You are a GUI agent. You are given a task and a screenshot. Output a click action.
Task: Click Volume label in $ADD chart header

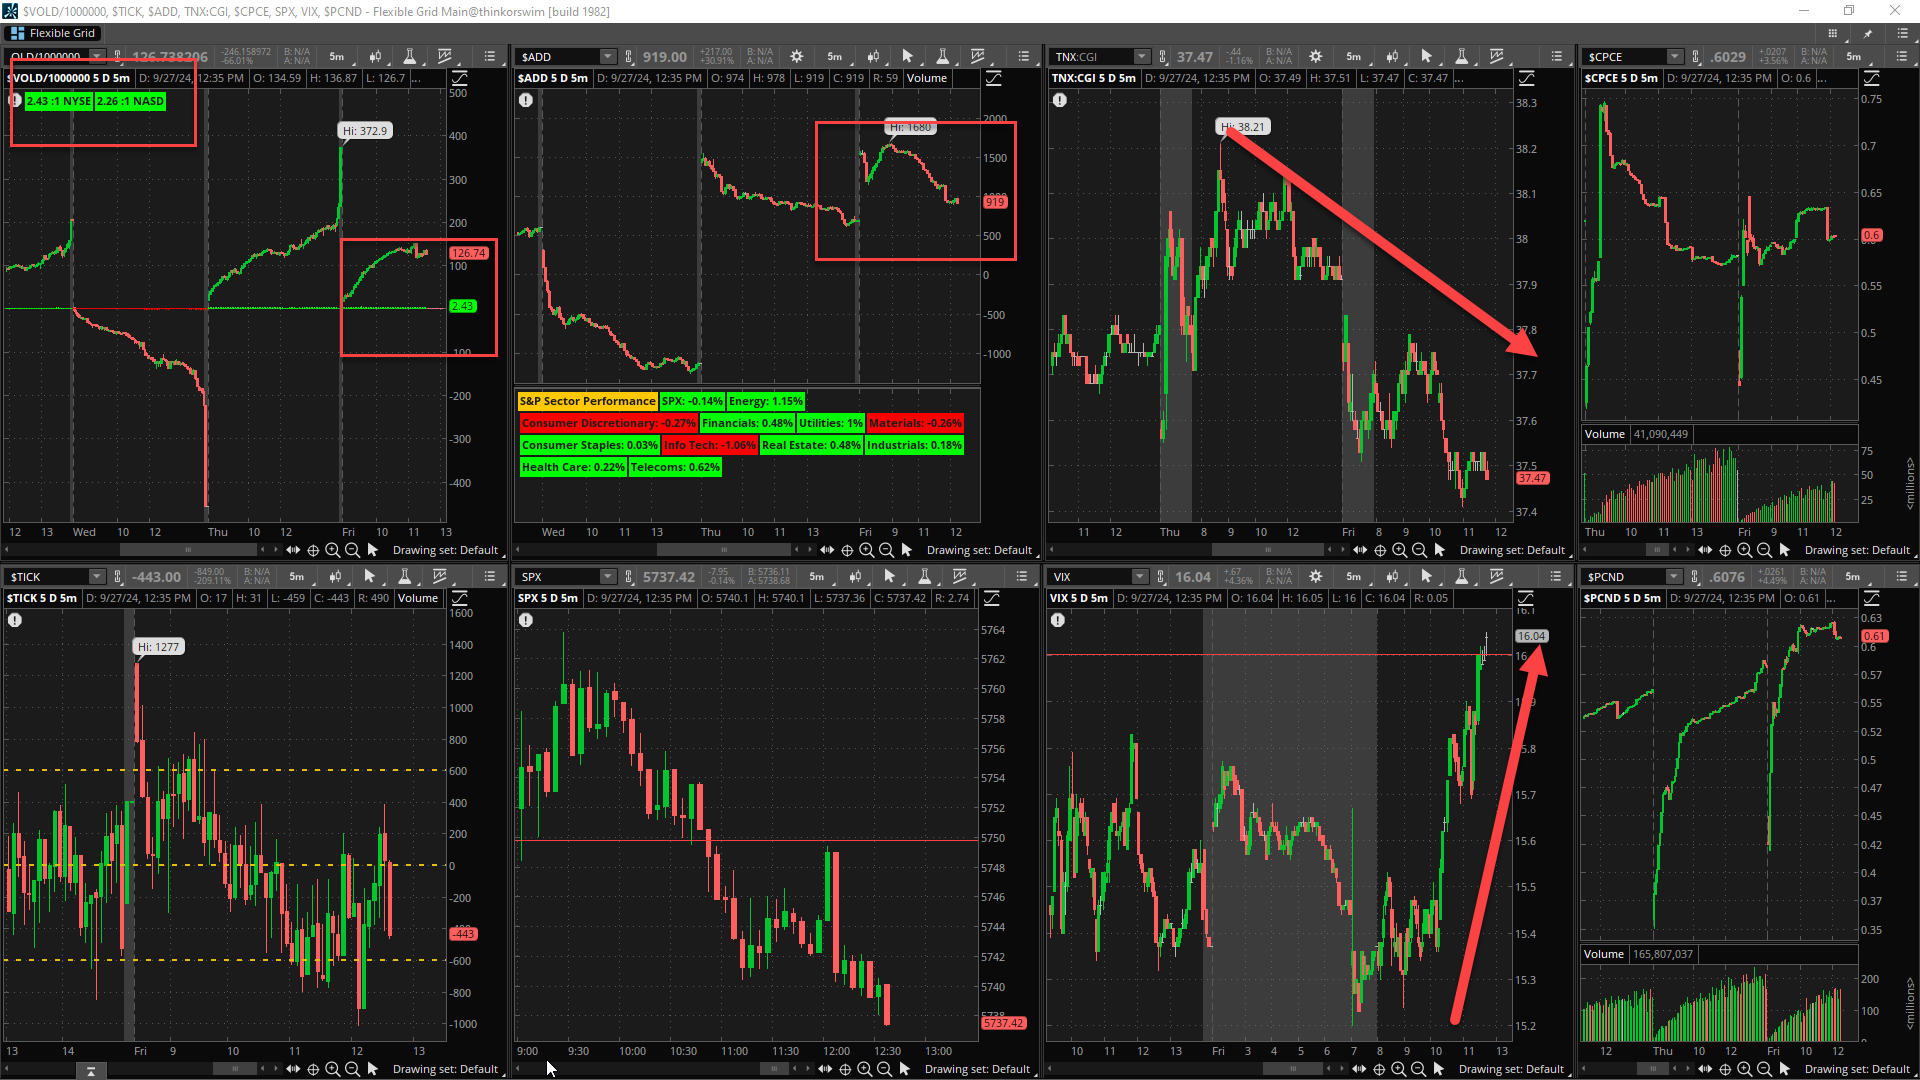927,78
